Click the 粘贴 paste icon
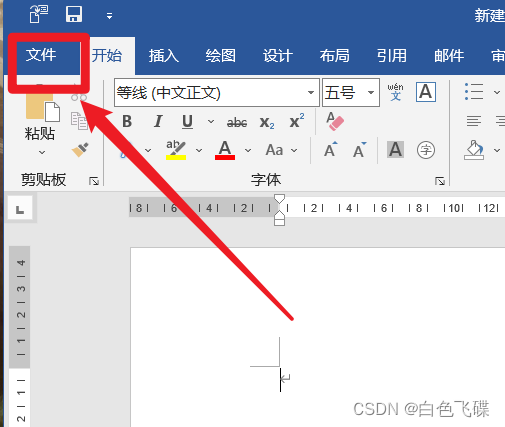 (x=43, y=108)
